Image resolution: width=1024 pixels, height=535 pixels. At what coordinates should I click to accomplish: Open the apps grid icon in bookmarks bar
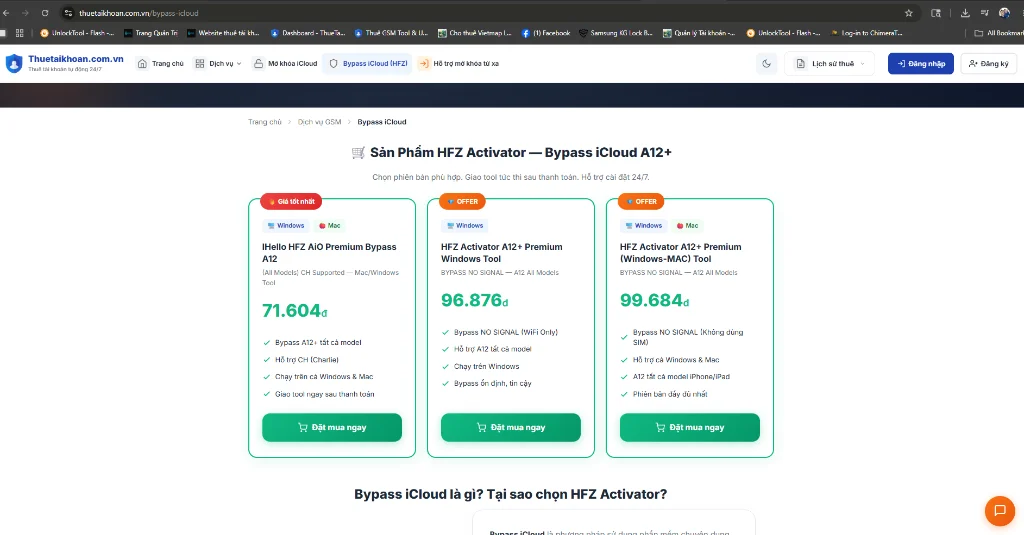20,33
